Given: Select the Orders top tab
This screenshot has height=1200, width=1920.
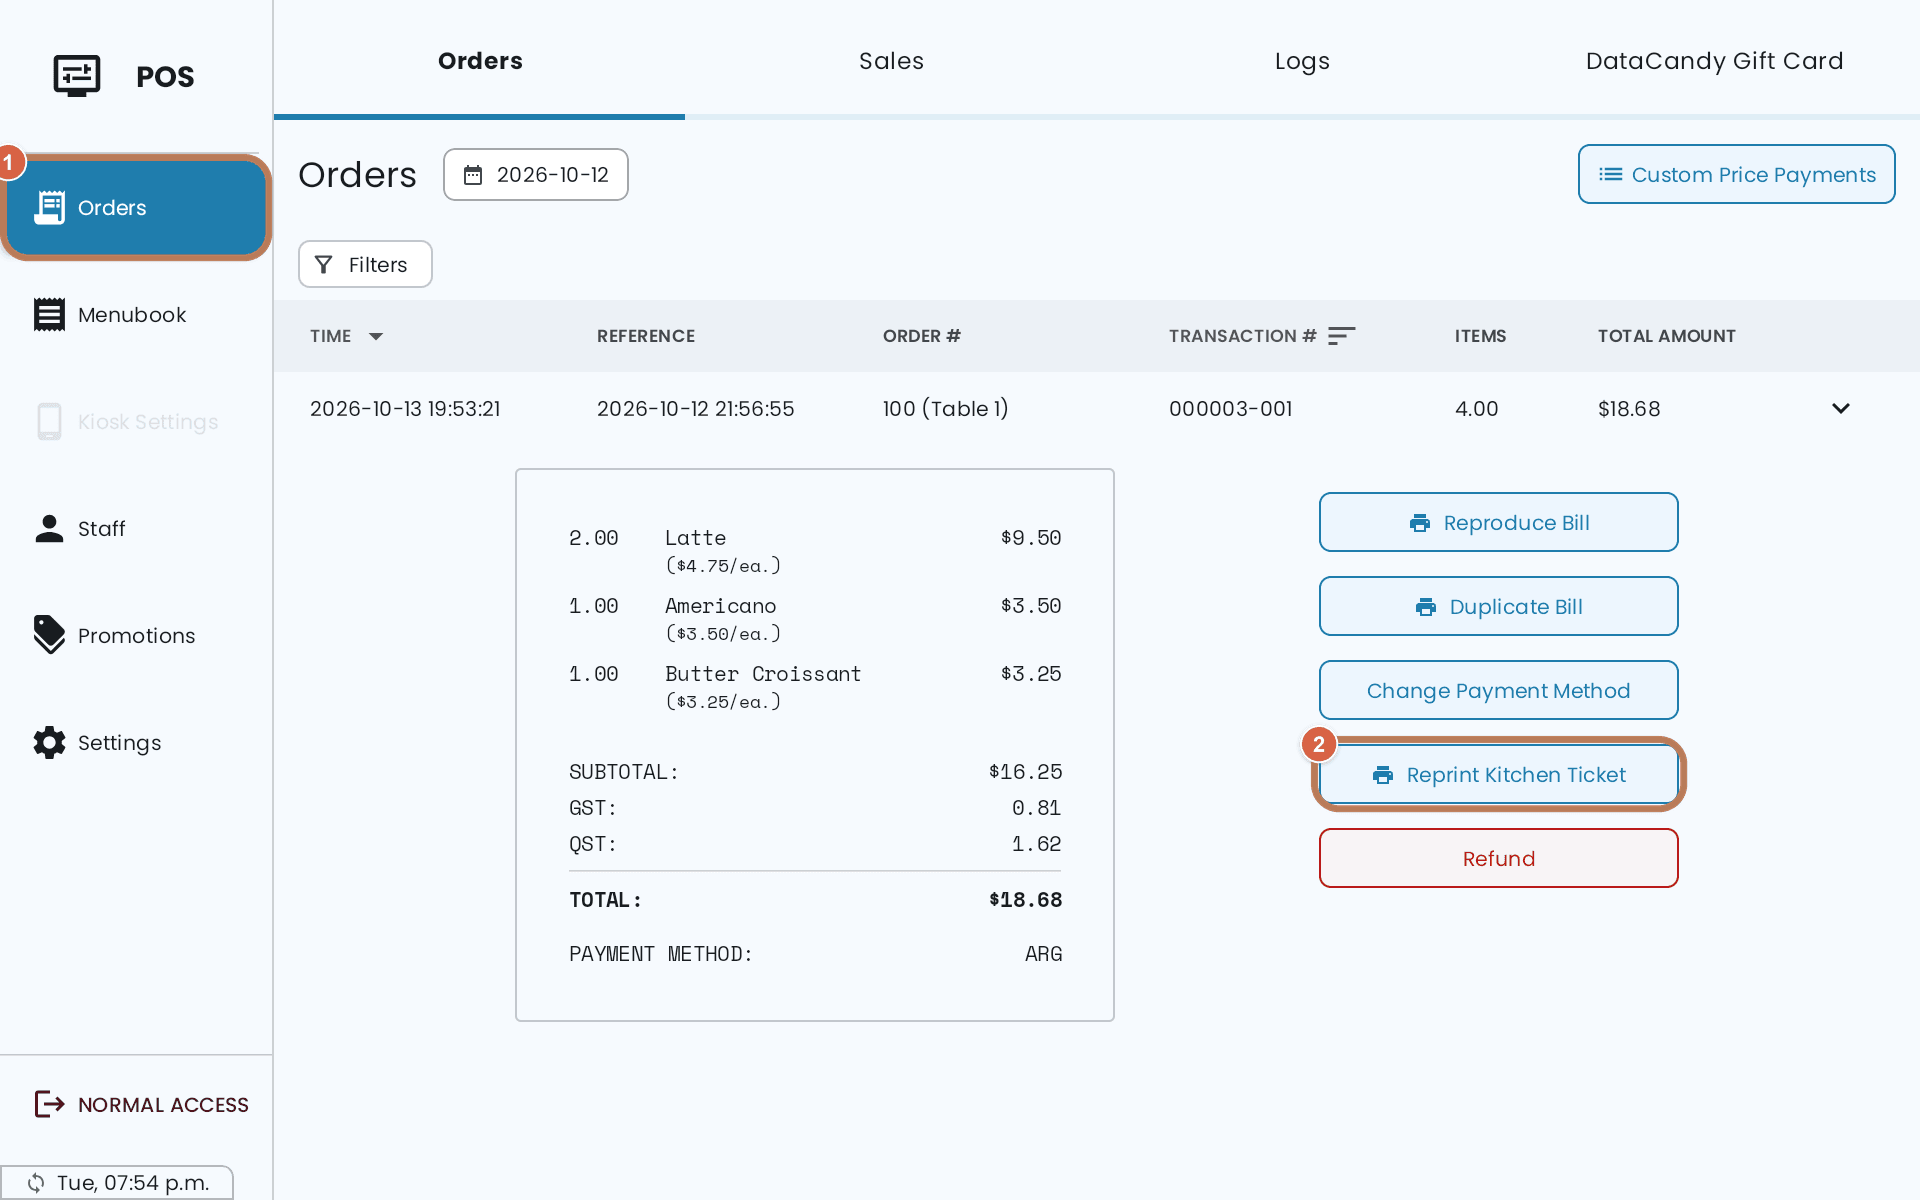Looking at the screenshot, I should [480, 60].
